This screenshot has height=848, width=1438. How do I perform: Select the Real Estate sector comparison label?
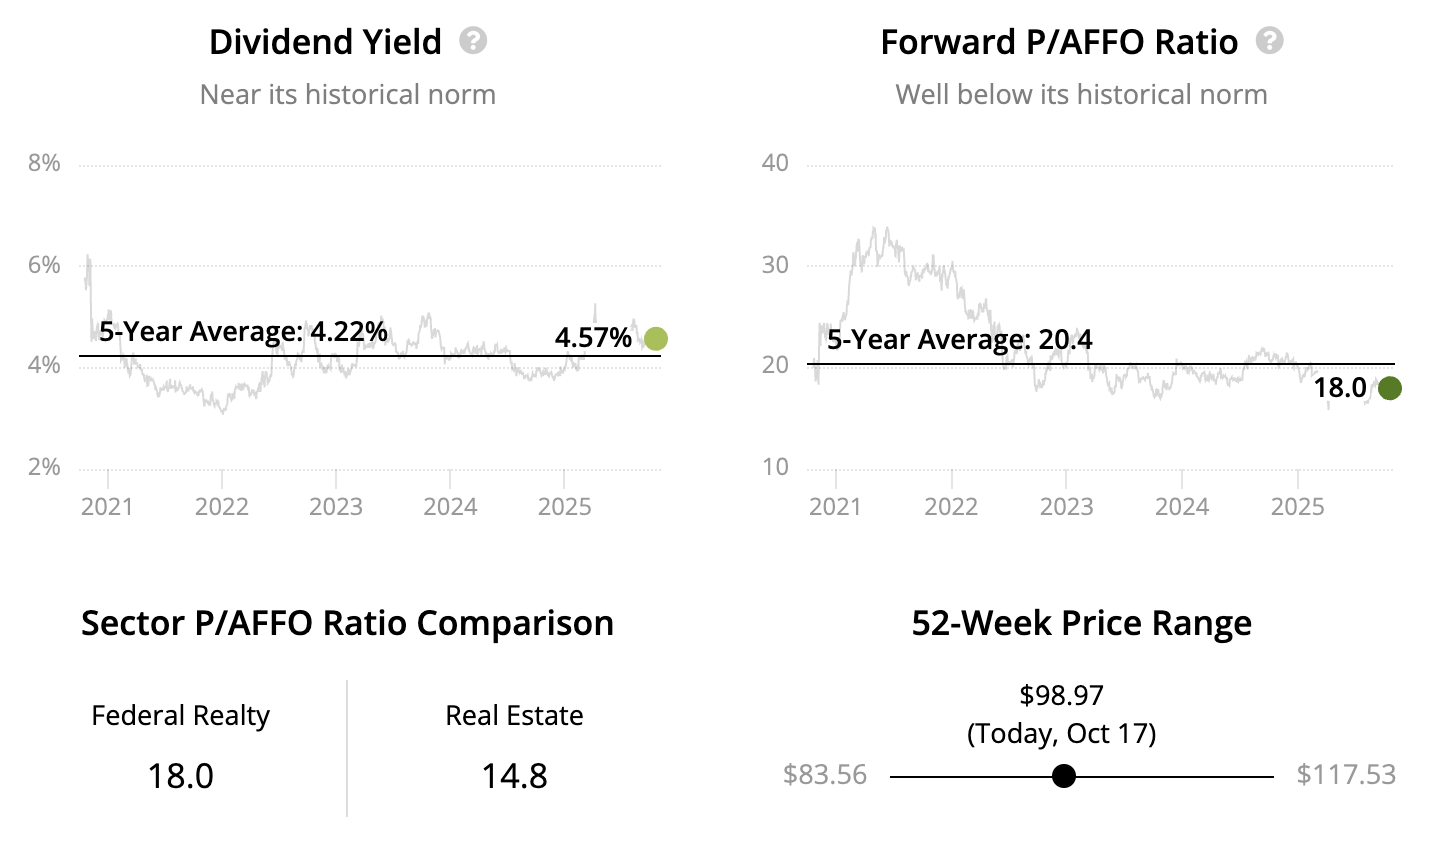point(514,716)
